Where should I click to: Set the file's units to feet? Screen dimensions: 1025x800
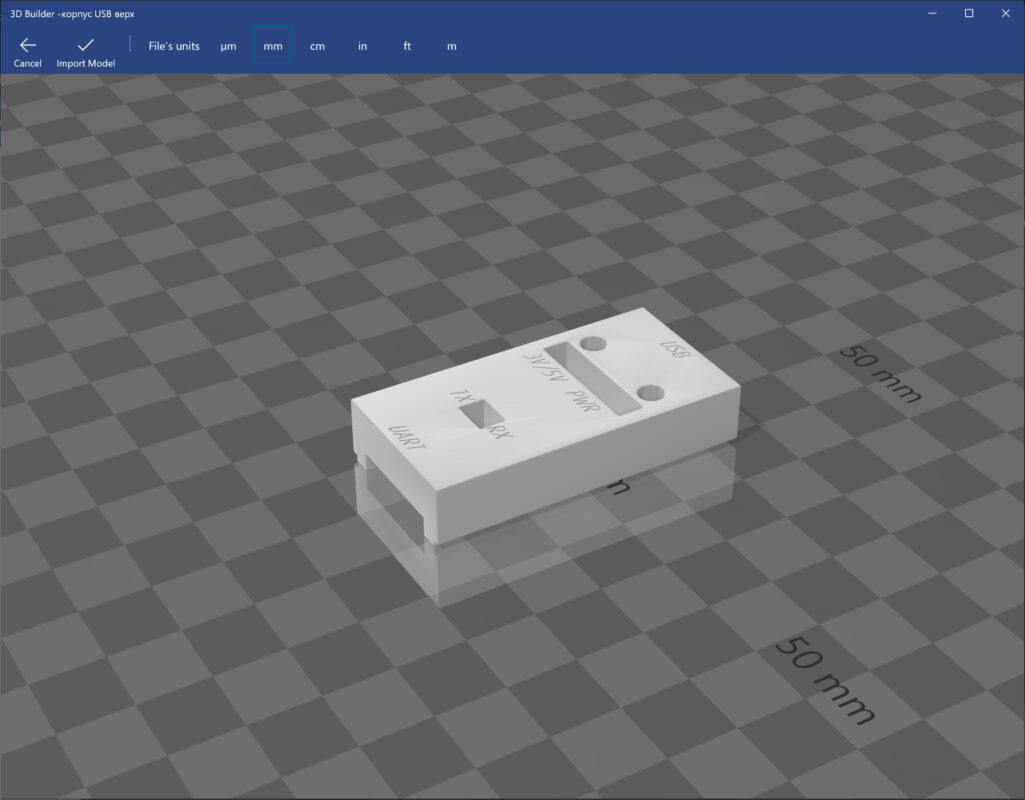pos(406,46)
